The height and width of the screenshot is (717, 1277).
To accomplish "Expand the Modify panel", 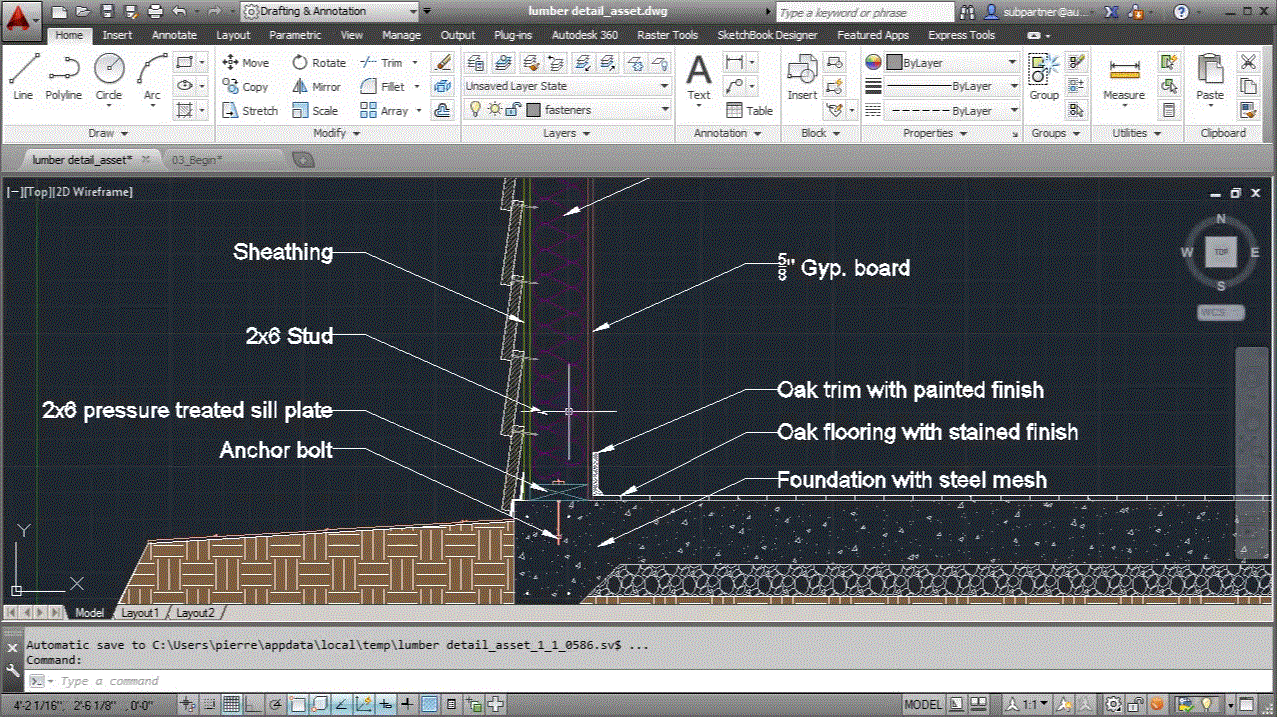I will (x=336, y=133).
